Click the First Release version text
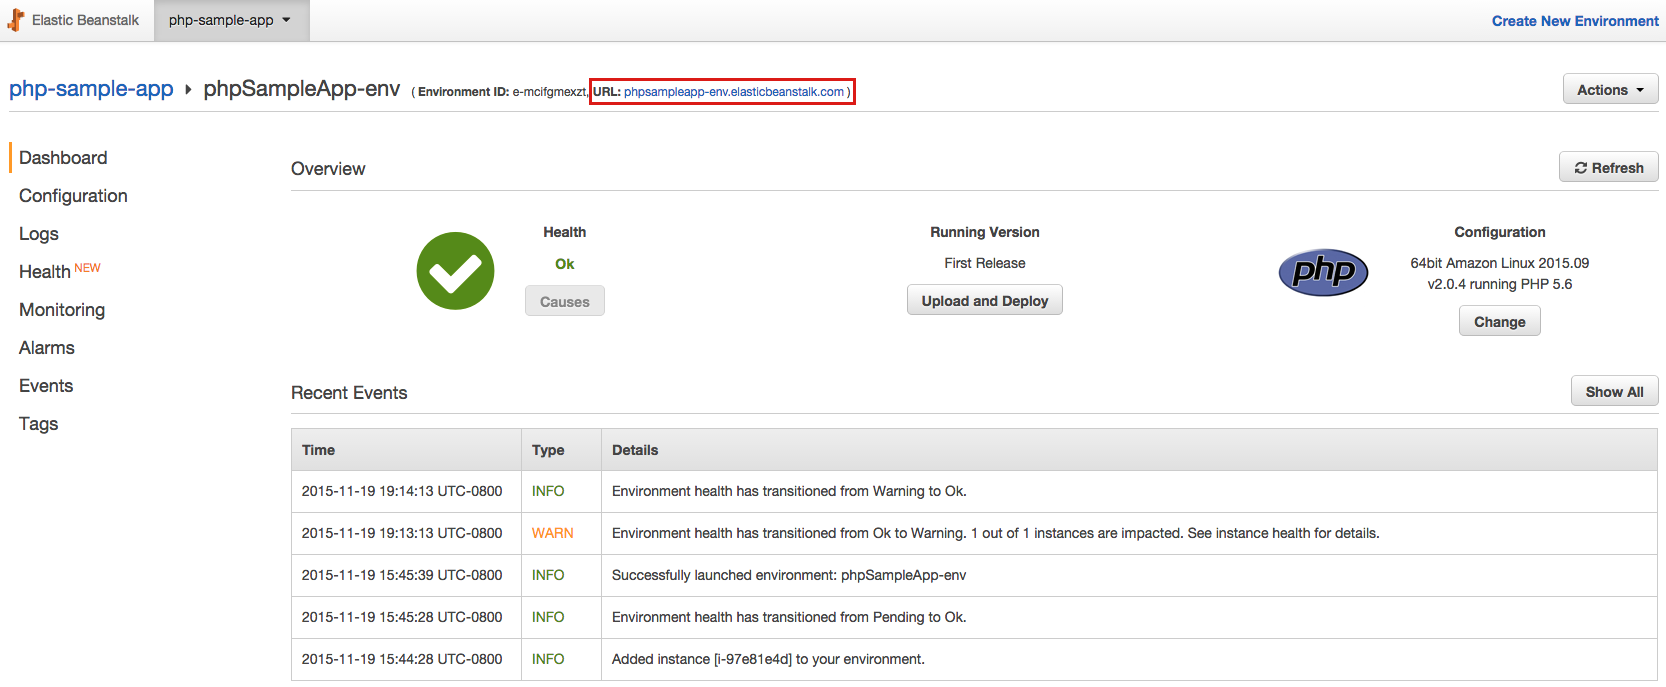 pyautogui.click(x=985, y=263)
